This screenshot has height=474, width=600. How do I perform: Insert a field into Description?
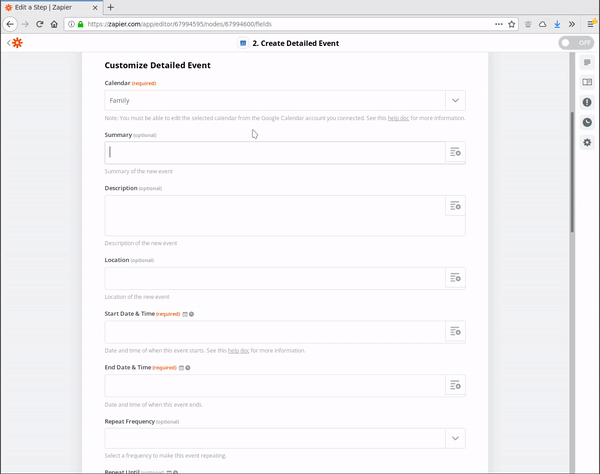[x=455, y=206]
